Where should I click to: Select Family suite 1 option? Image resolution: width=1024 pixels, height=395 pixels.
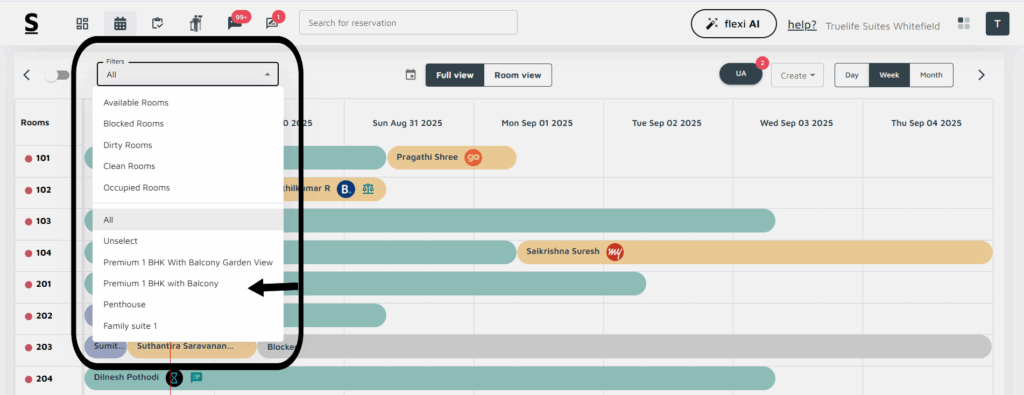pos(188,326)
